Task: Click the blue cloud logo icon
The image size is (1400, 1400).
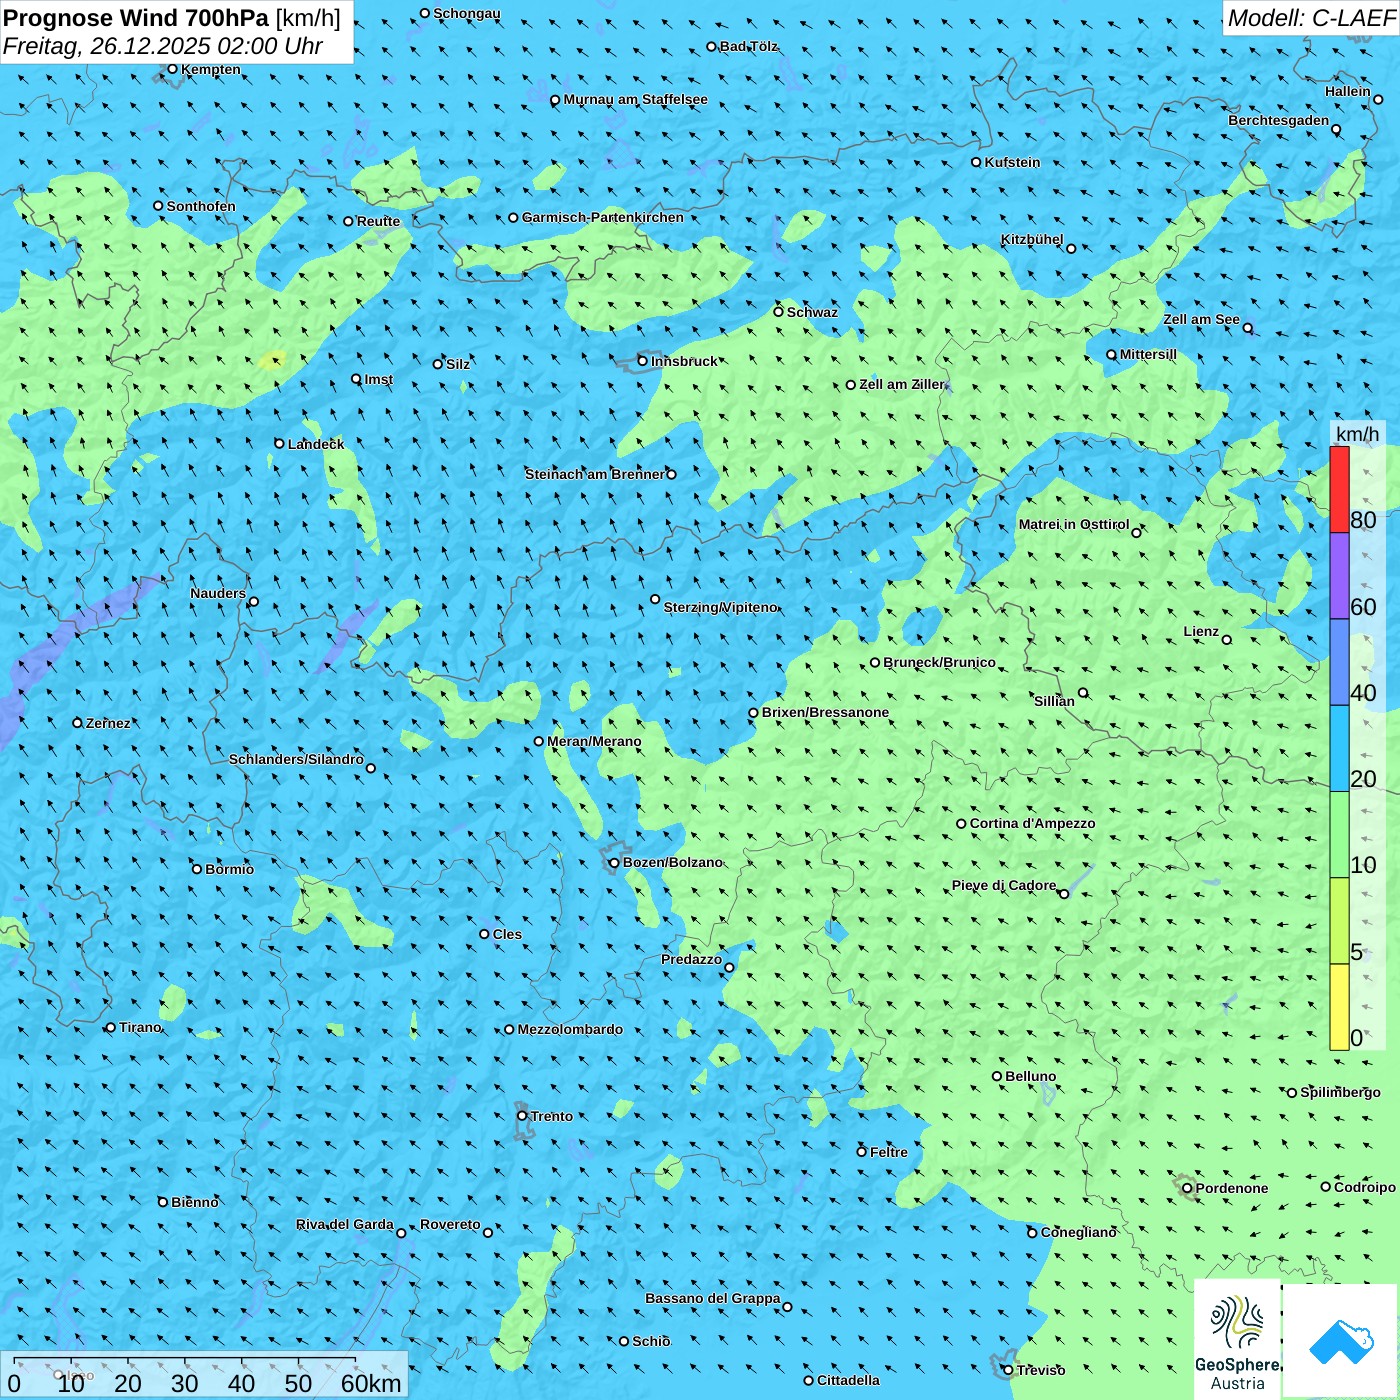Action: pos(1340,1341)
